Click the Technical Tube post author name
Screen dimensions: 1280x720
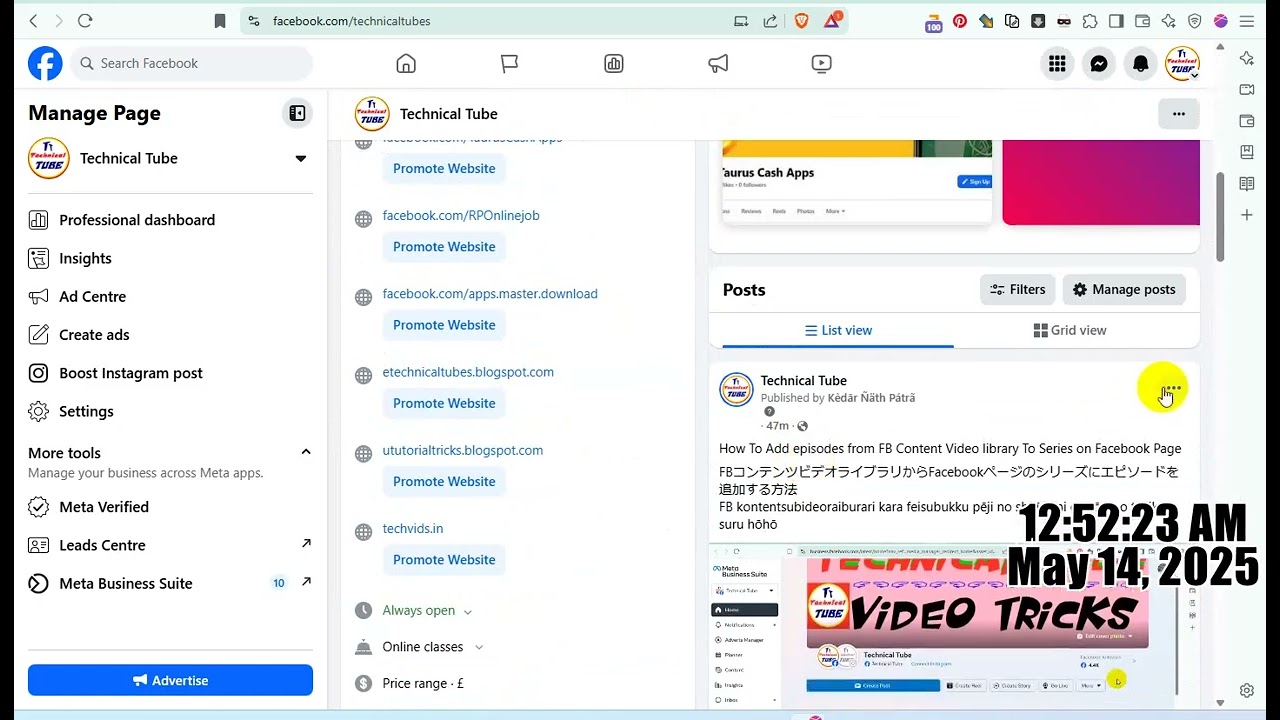pos(803,380)
